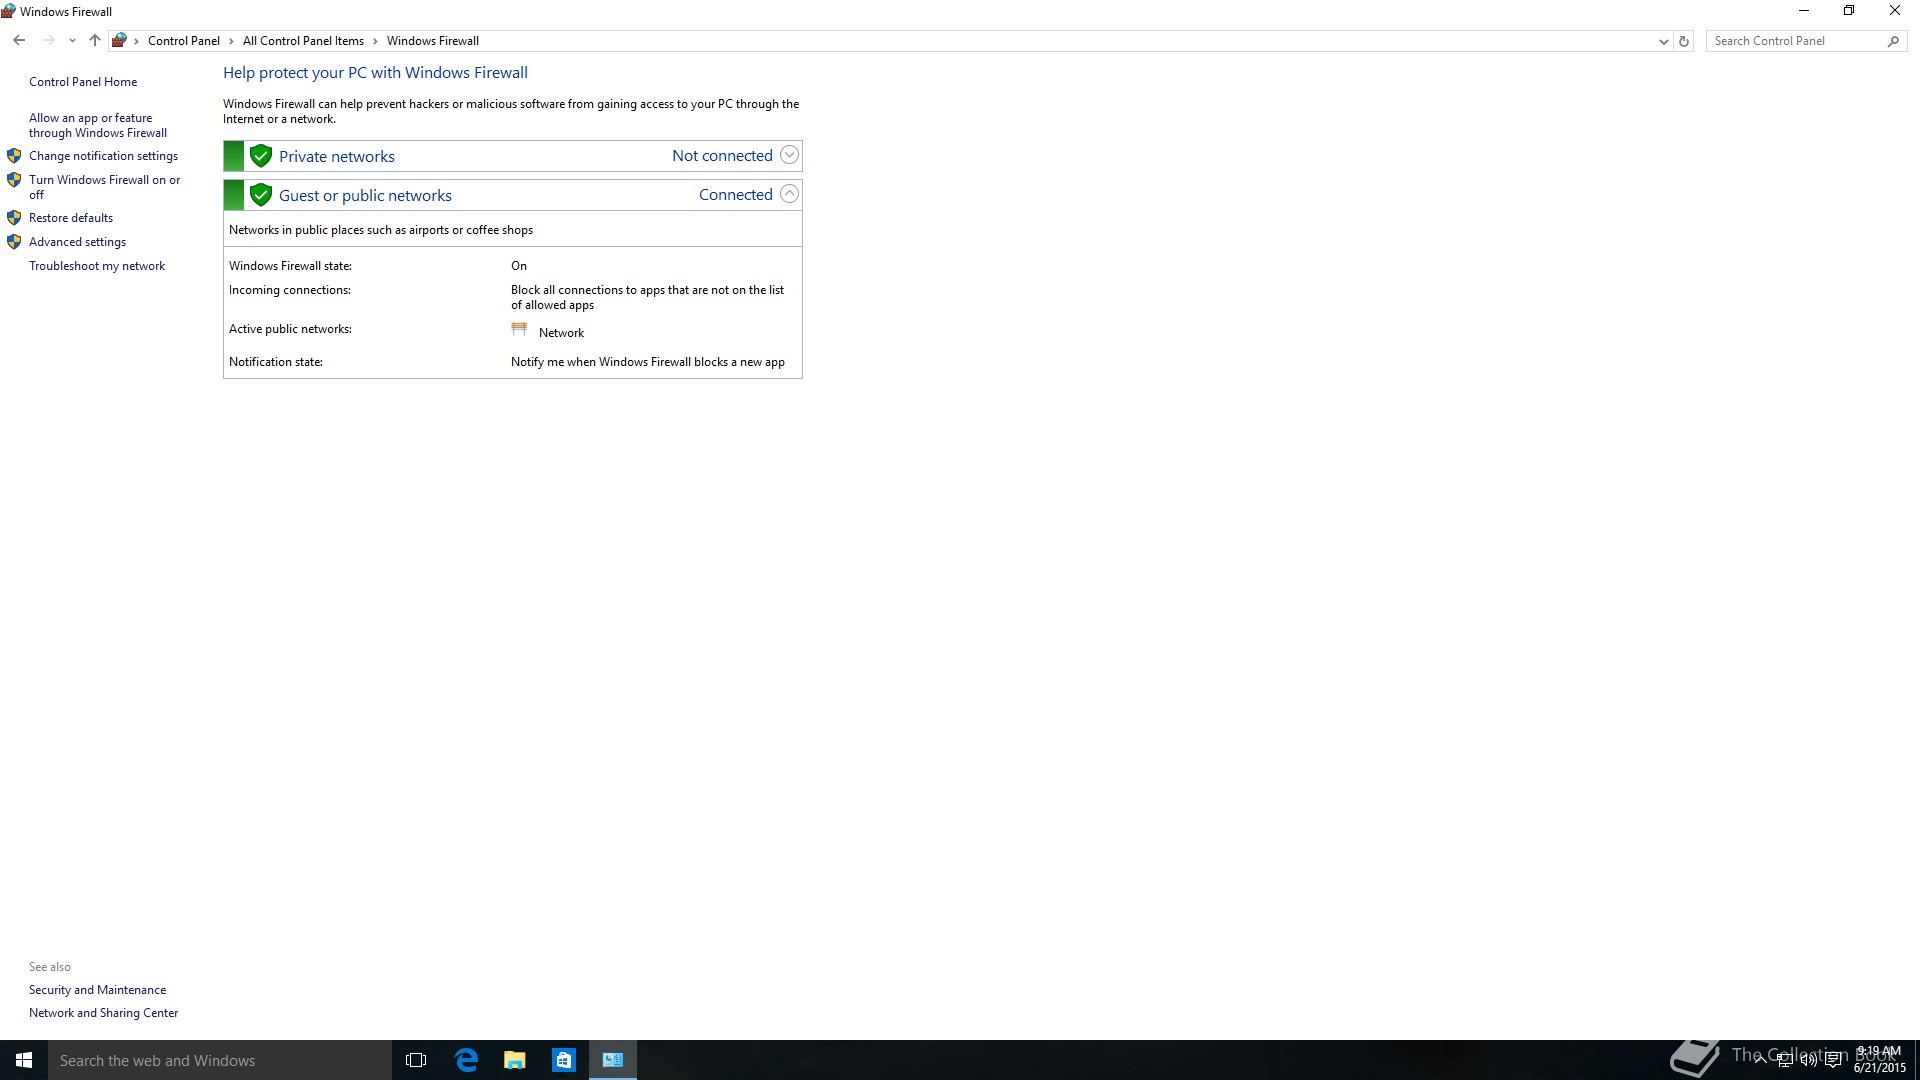Click the search magnifier icon
Image resolution: width=1920 pixels, height=1080 pixels.
coord(1893,41)
